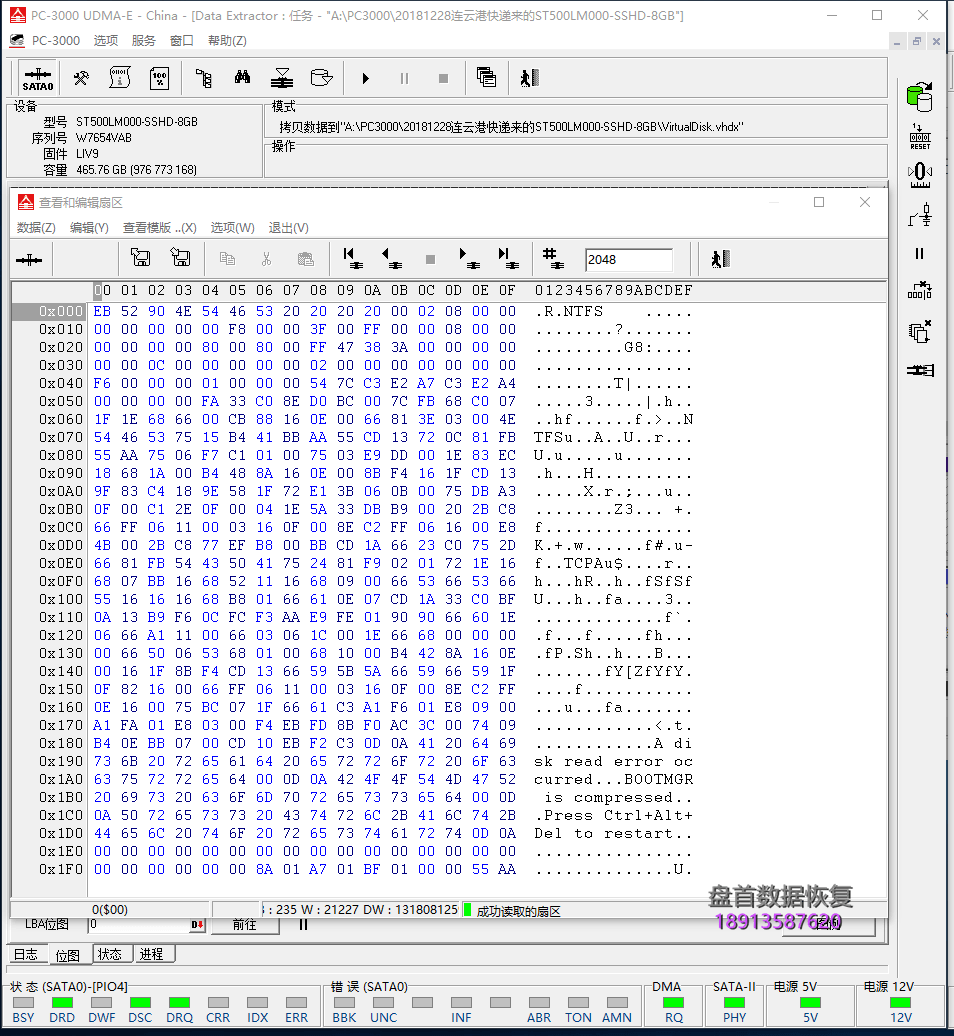The height and width of the screenshot is (1036, 954).
Task: Open the 选项(W) menu in sector editor
Action: click(232, 228)
